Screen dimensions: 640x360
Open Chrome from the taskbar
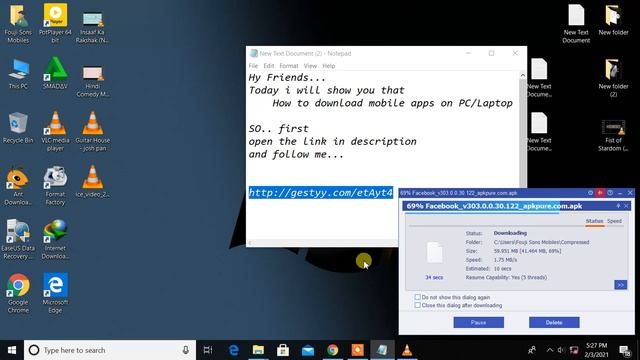pyautogui.click(x=333, y=350)
